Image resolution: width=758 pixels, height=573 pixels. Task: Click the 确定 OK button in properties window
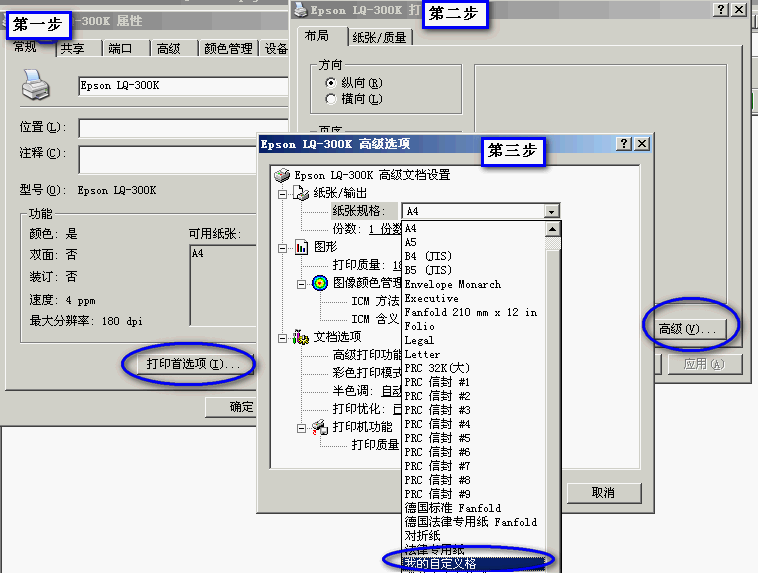tap(232, 407)
